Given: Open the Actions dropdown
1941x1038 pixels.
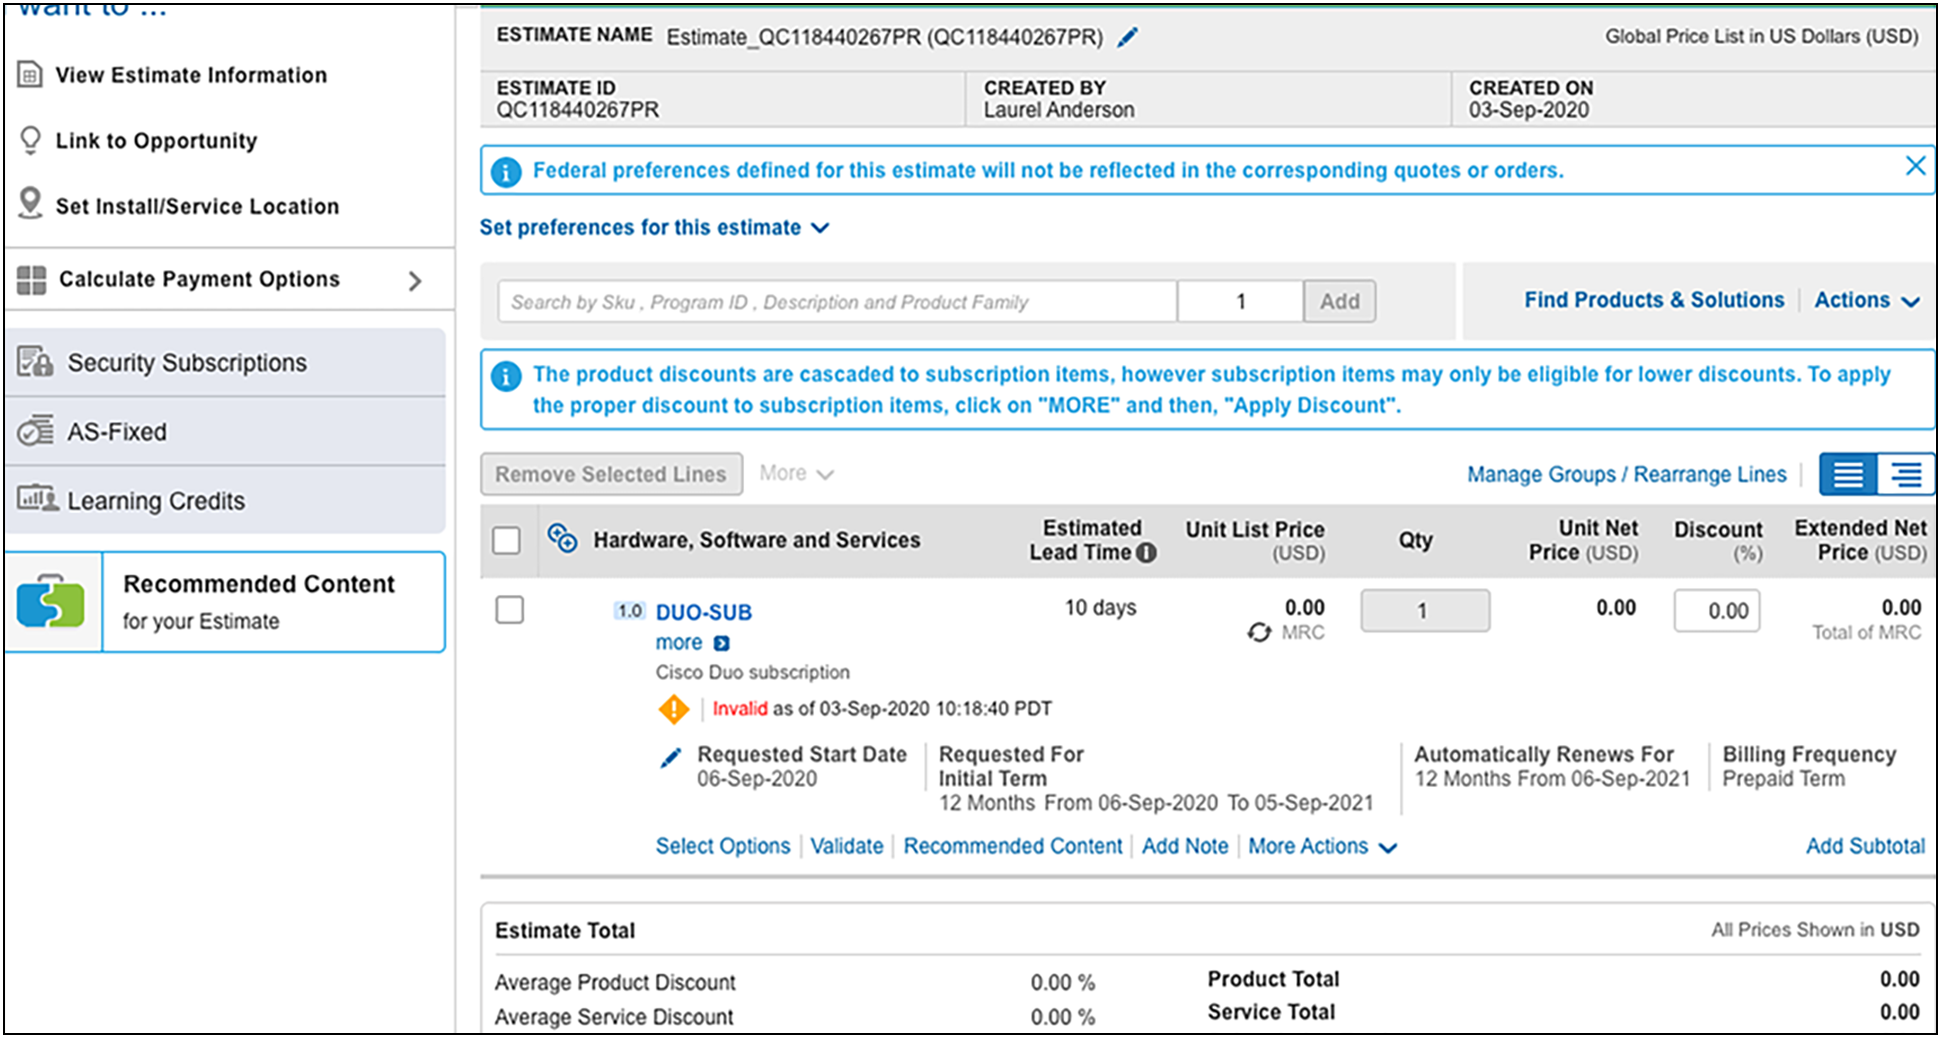Looking at the screenshot, I should 1866,300.
